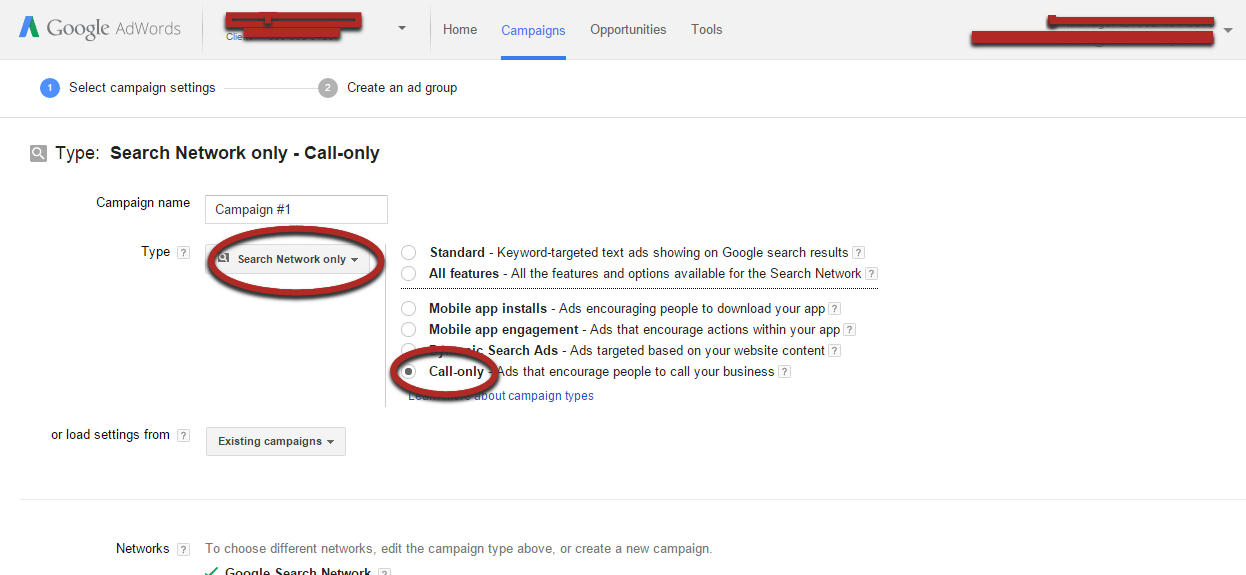Select Dynamic Search Ads radio button
This screenshot has width=1246, height=575.
click(409, 351)
